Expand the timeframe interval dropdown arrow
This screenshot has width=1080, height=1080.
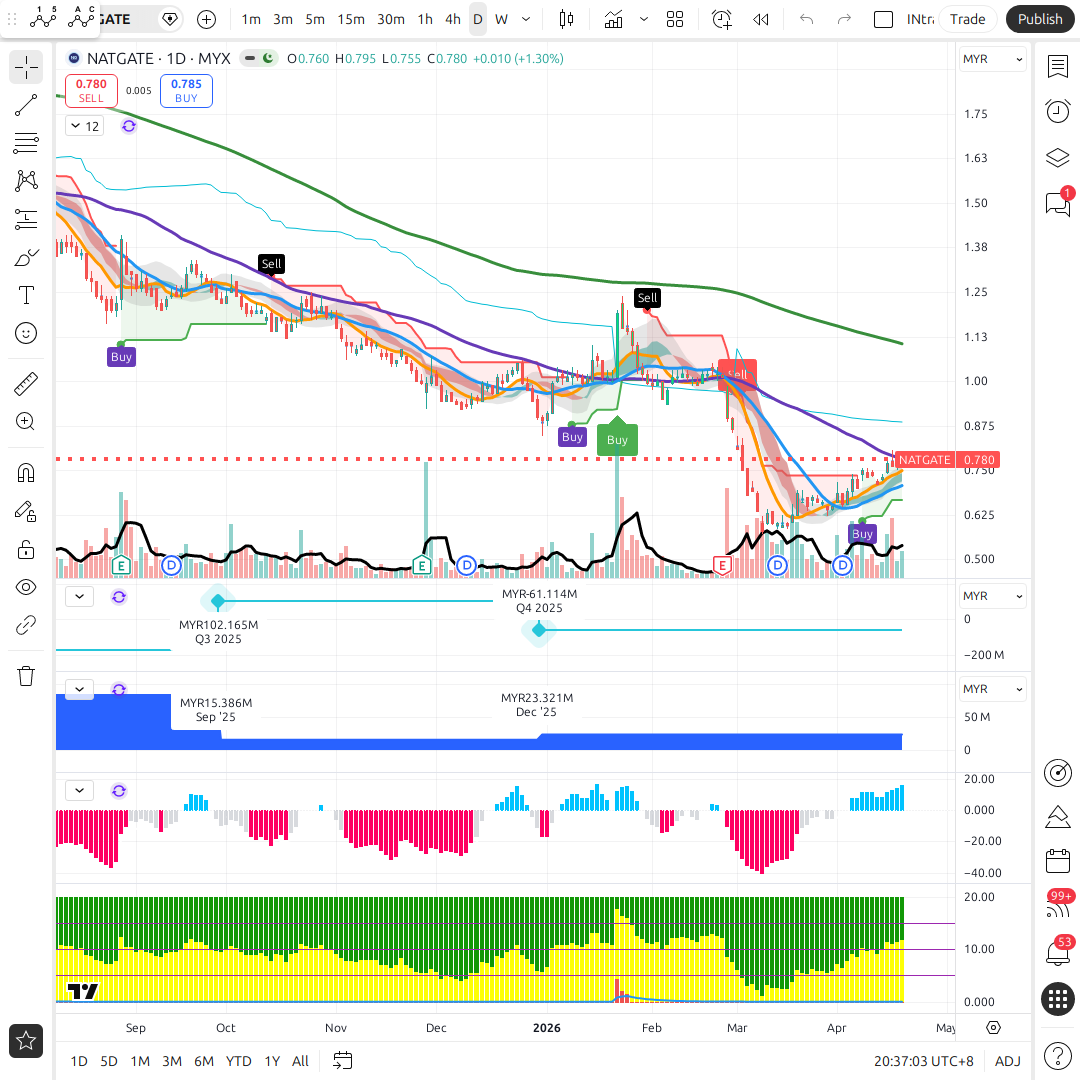click(x=527, y=19)
